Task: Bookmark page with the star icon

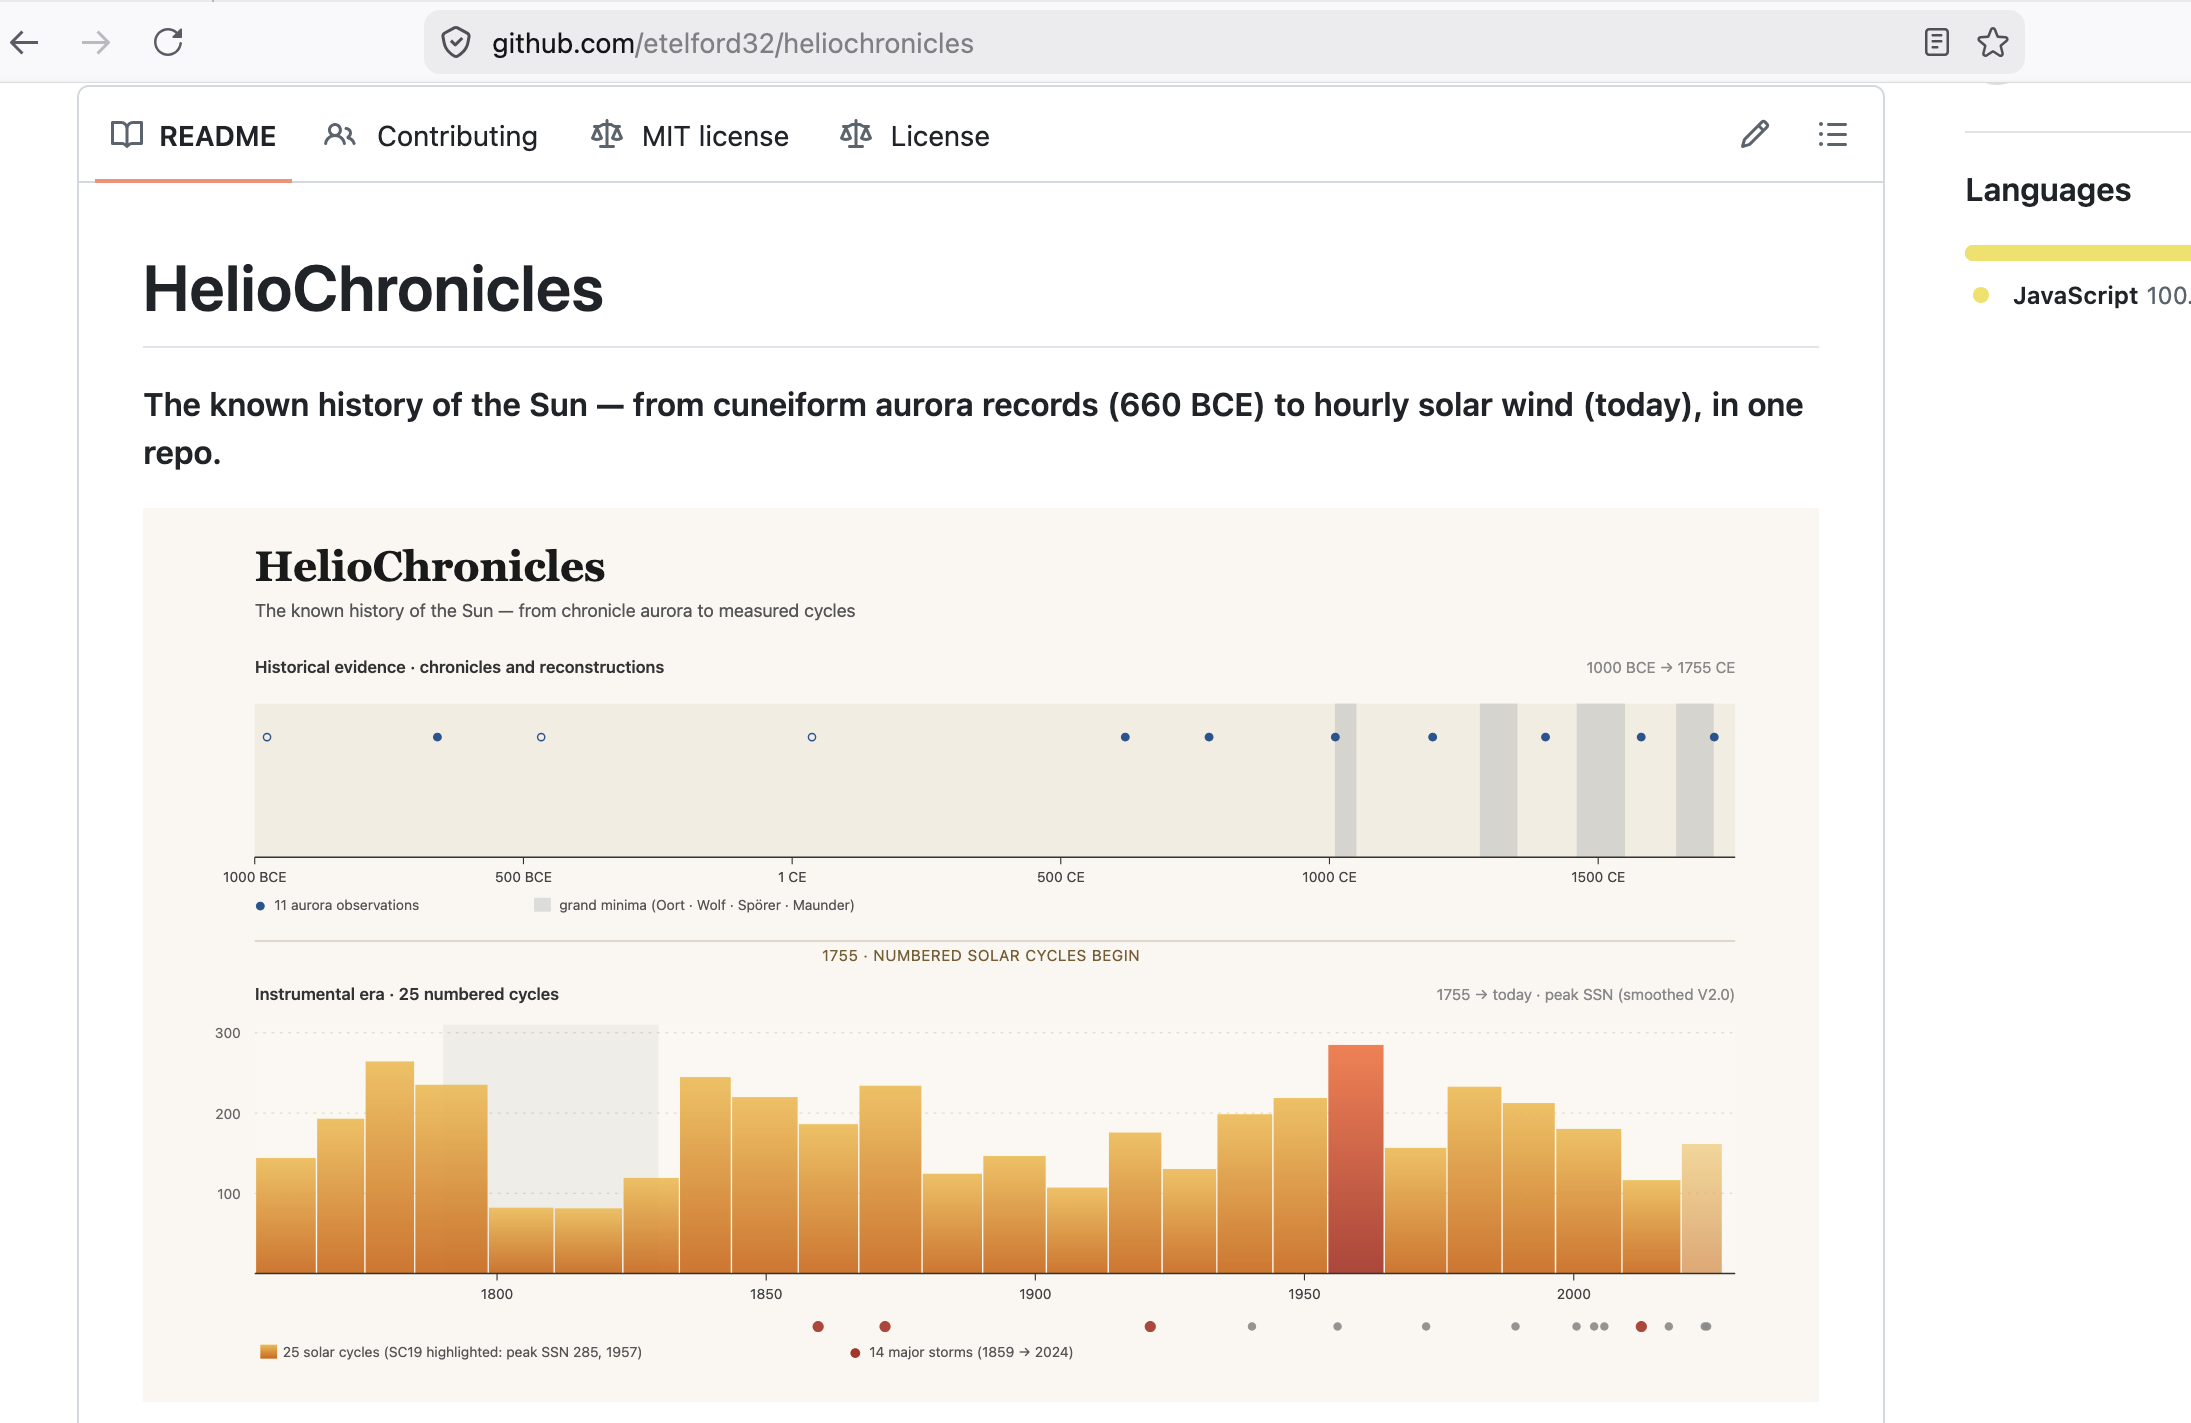Action: (x=1992, y=42)
